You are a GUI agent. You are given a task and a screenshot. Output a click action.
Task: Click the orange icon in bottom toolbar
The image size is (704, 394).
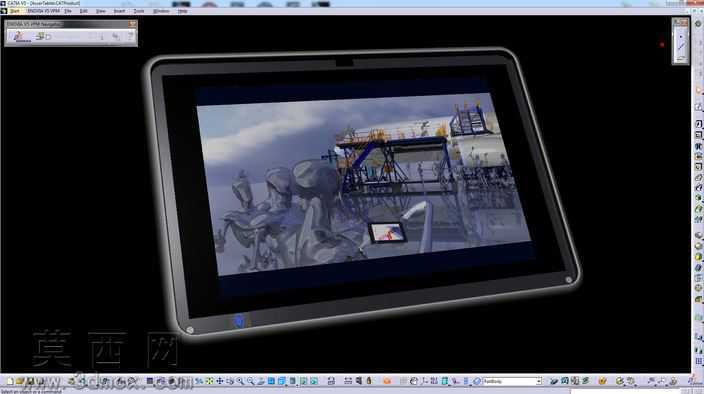(x=387, y=381)
